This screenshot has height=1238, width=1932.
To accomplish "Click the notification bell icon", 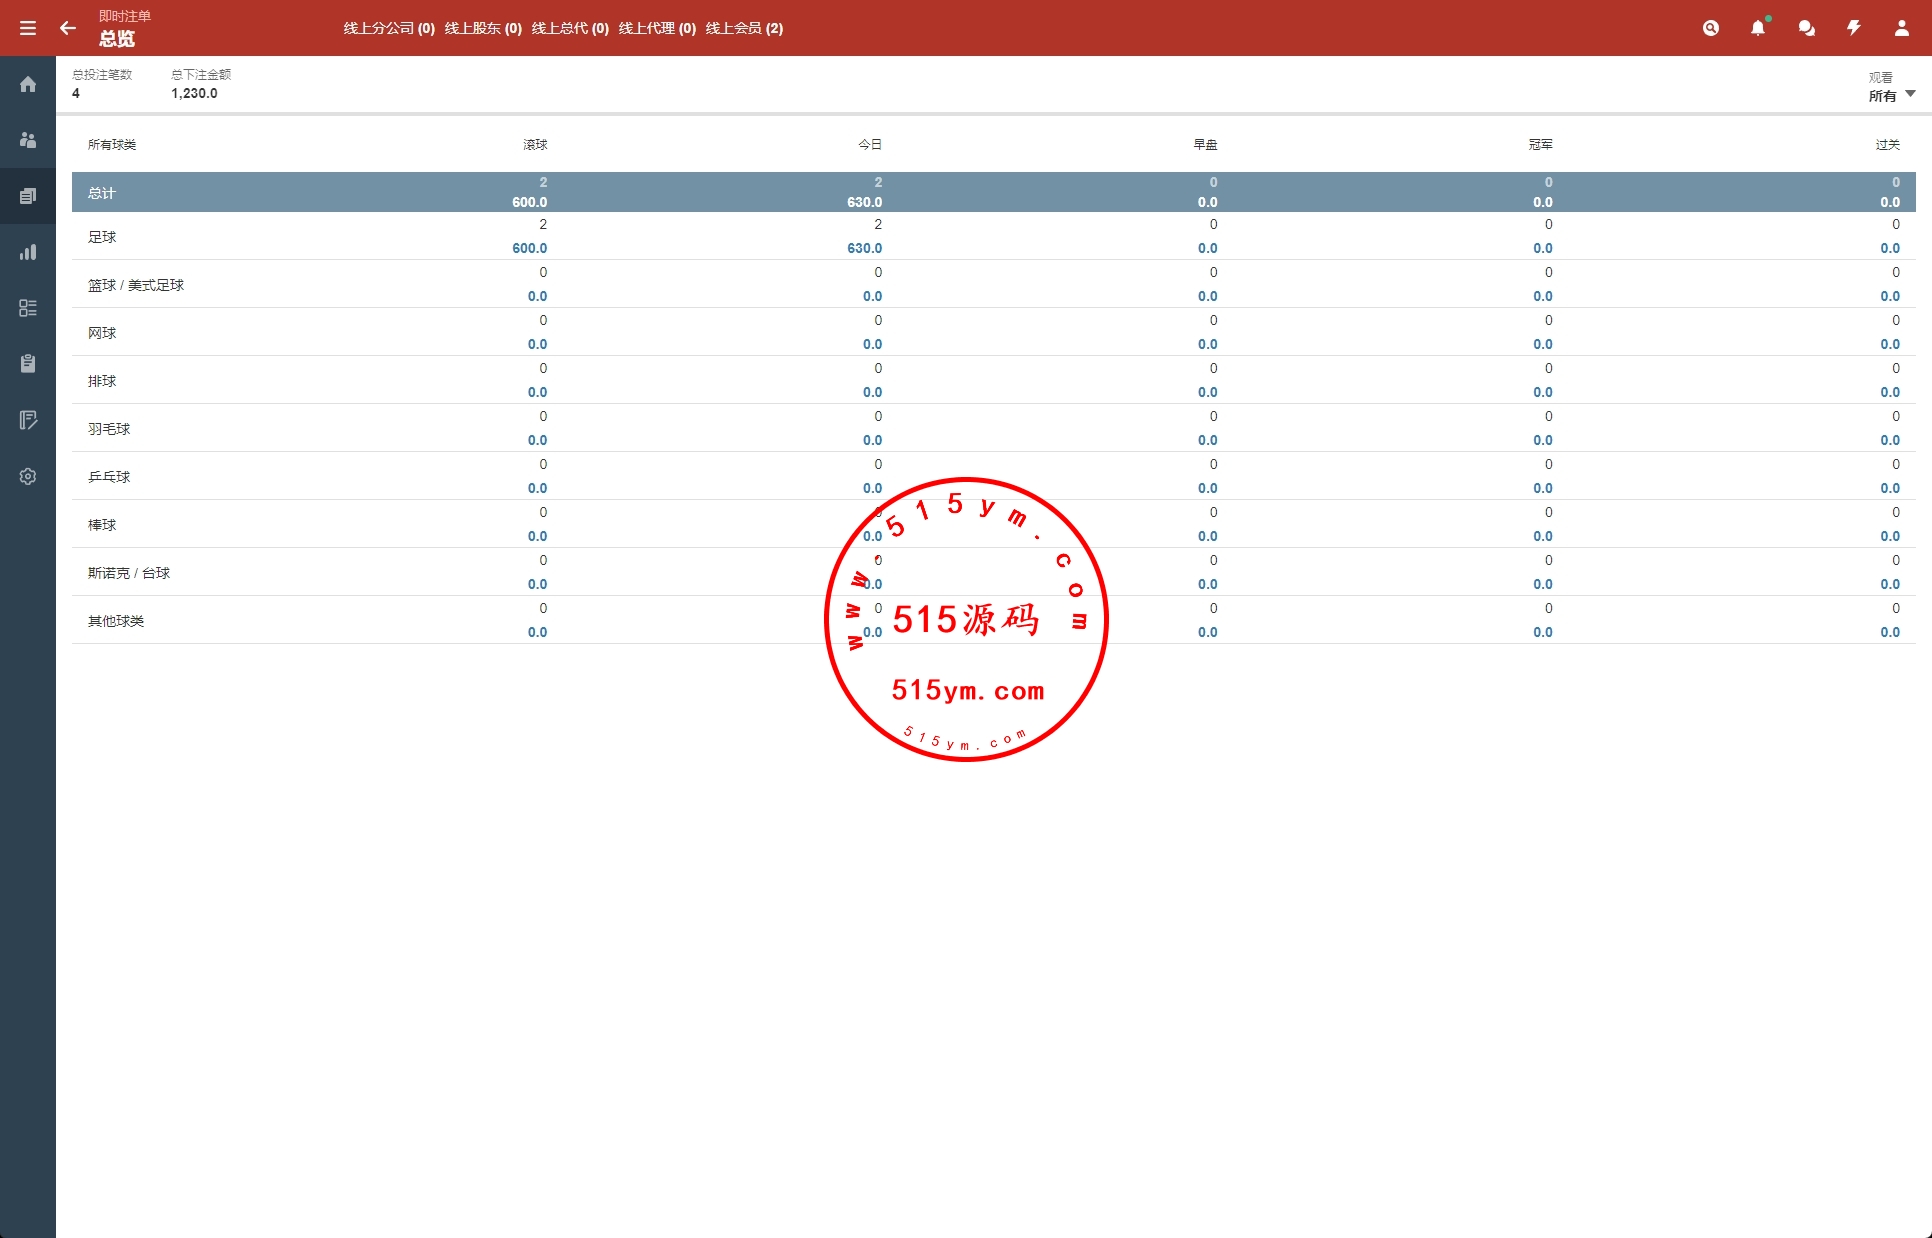I will pos(1758,28).
